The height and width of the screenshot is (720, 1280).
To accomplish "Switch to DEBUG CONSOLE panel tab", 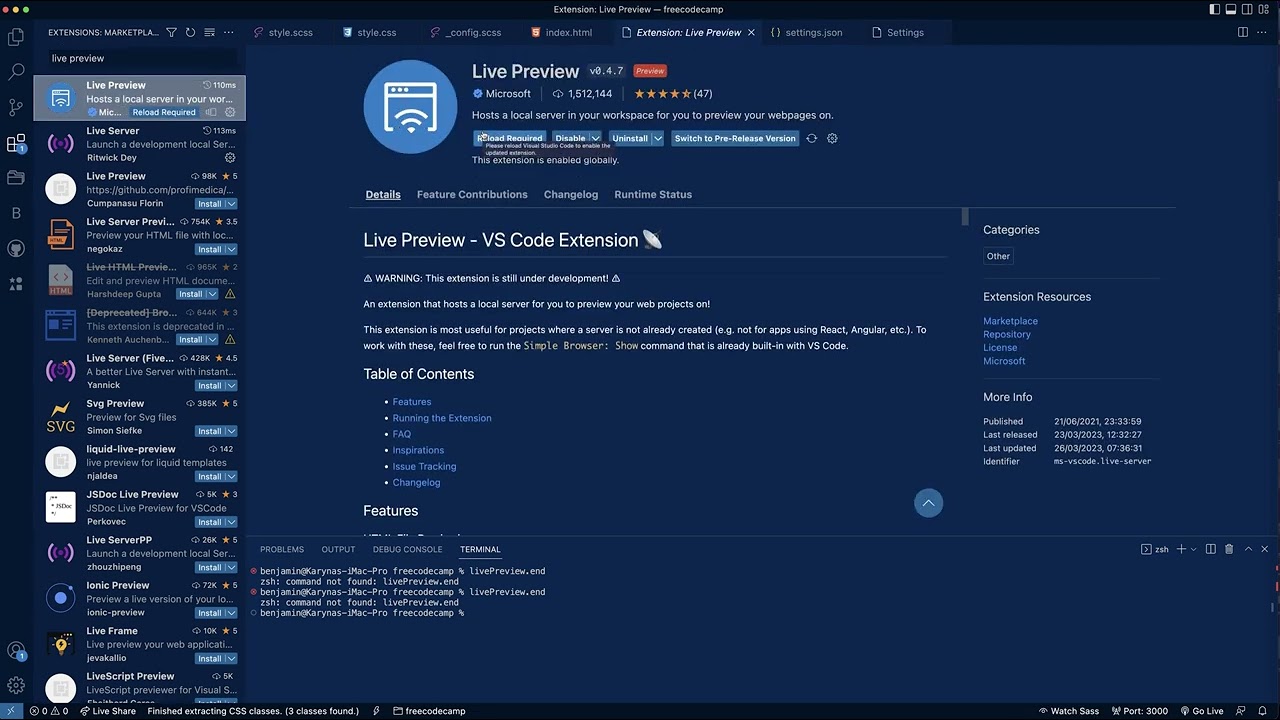I will 407,549.
